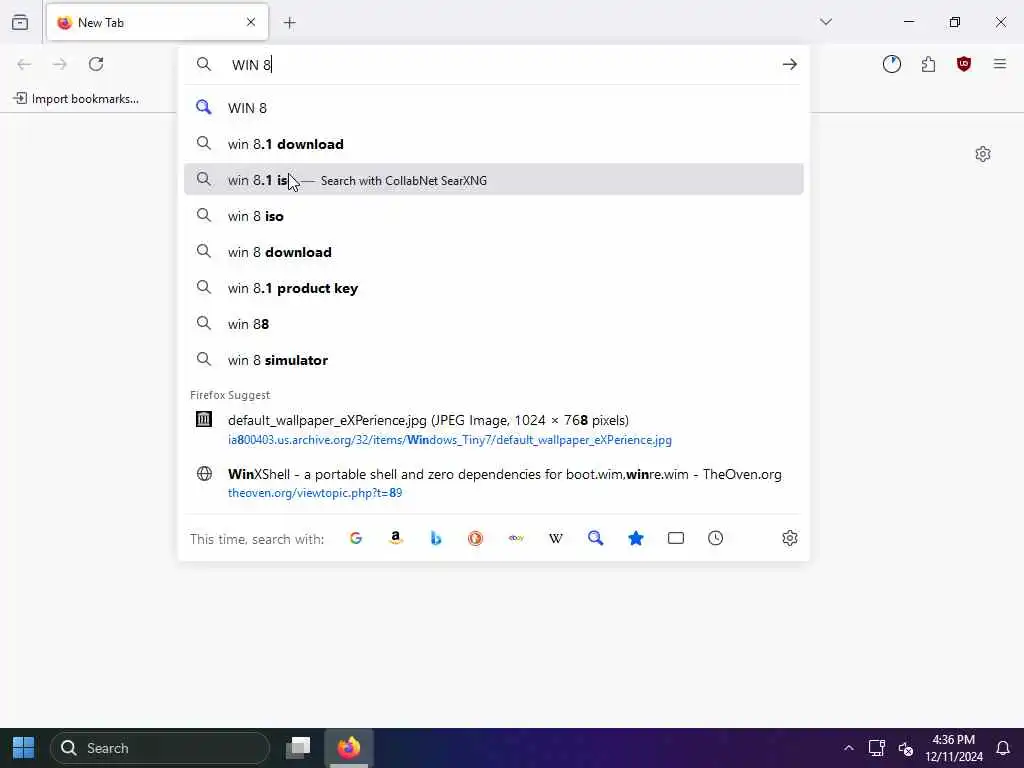The width and height of the screenshot is (1024, 768).
Task: Restore down the Firefox window
Action: coord(955,22)
